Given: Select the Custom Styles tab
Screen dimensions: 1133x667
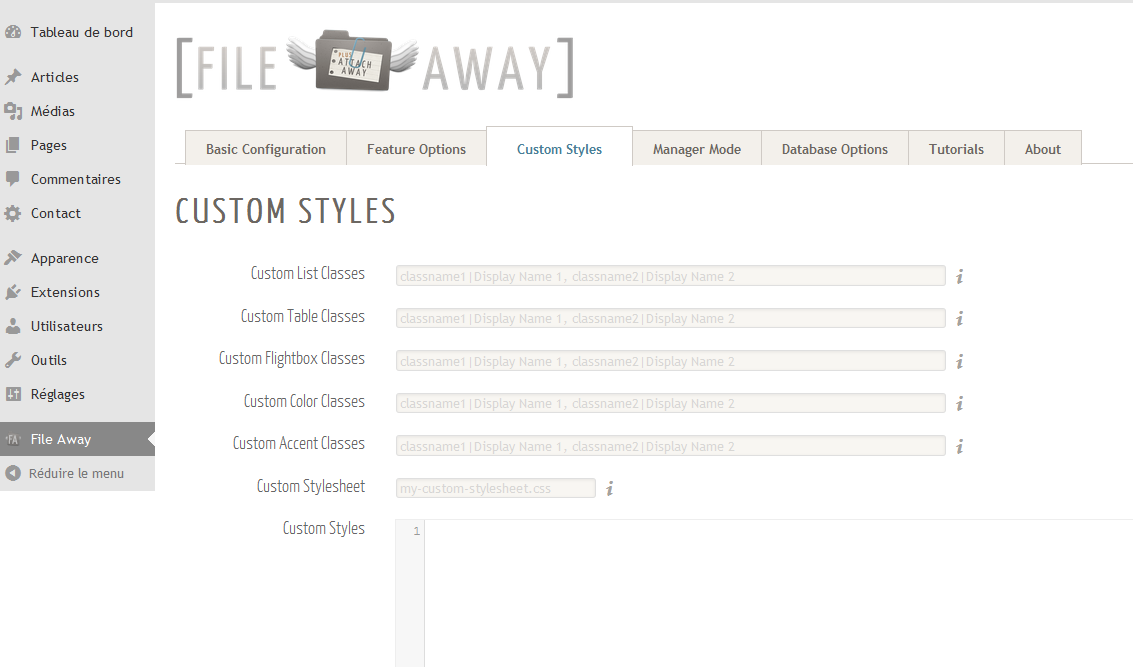Looking at the screenshot, I should [559, 147].
